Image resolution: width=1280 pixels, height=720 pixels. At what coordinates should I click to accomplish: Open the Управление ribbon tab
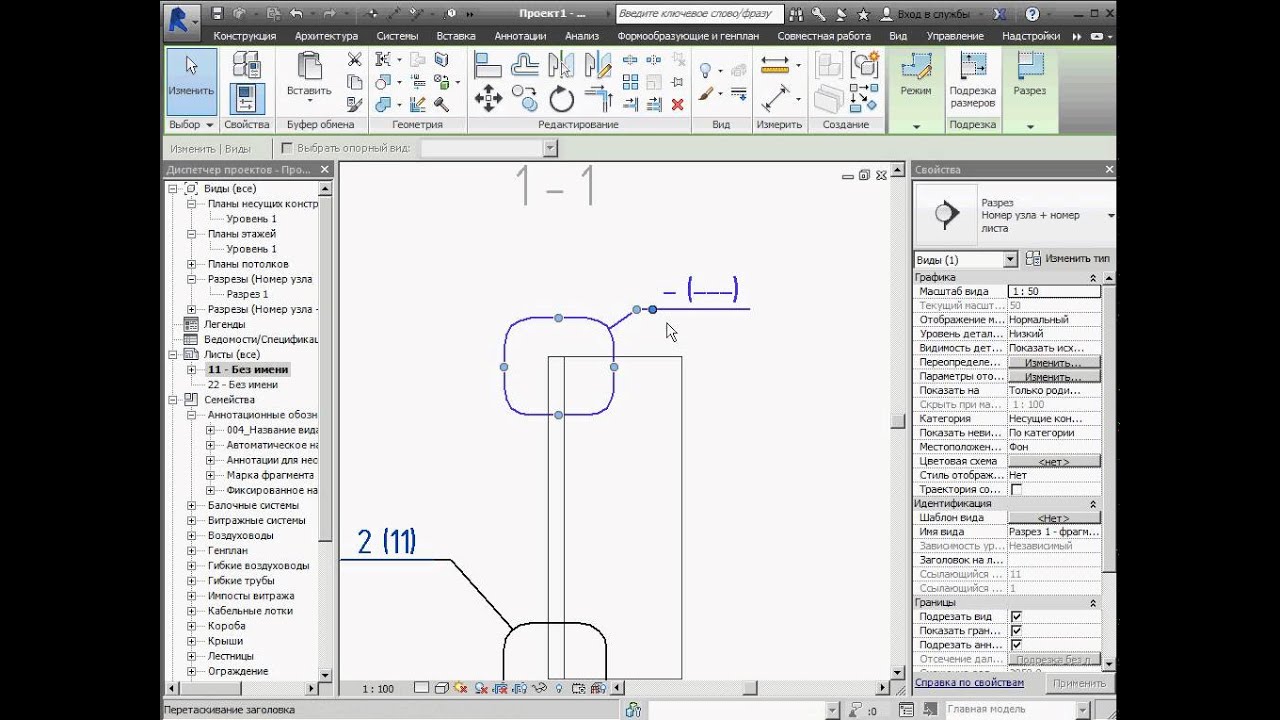(x=955, y=36)
